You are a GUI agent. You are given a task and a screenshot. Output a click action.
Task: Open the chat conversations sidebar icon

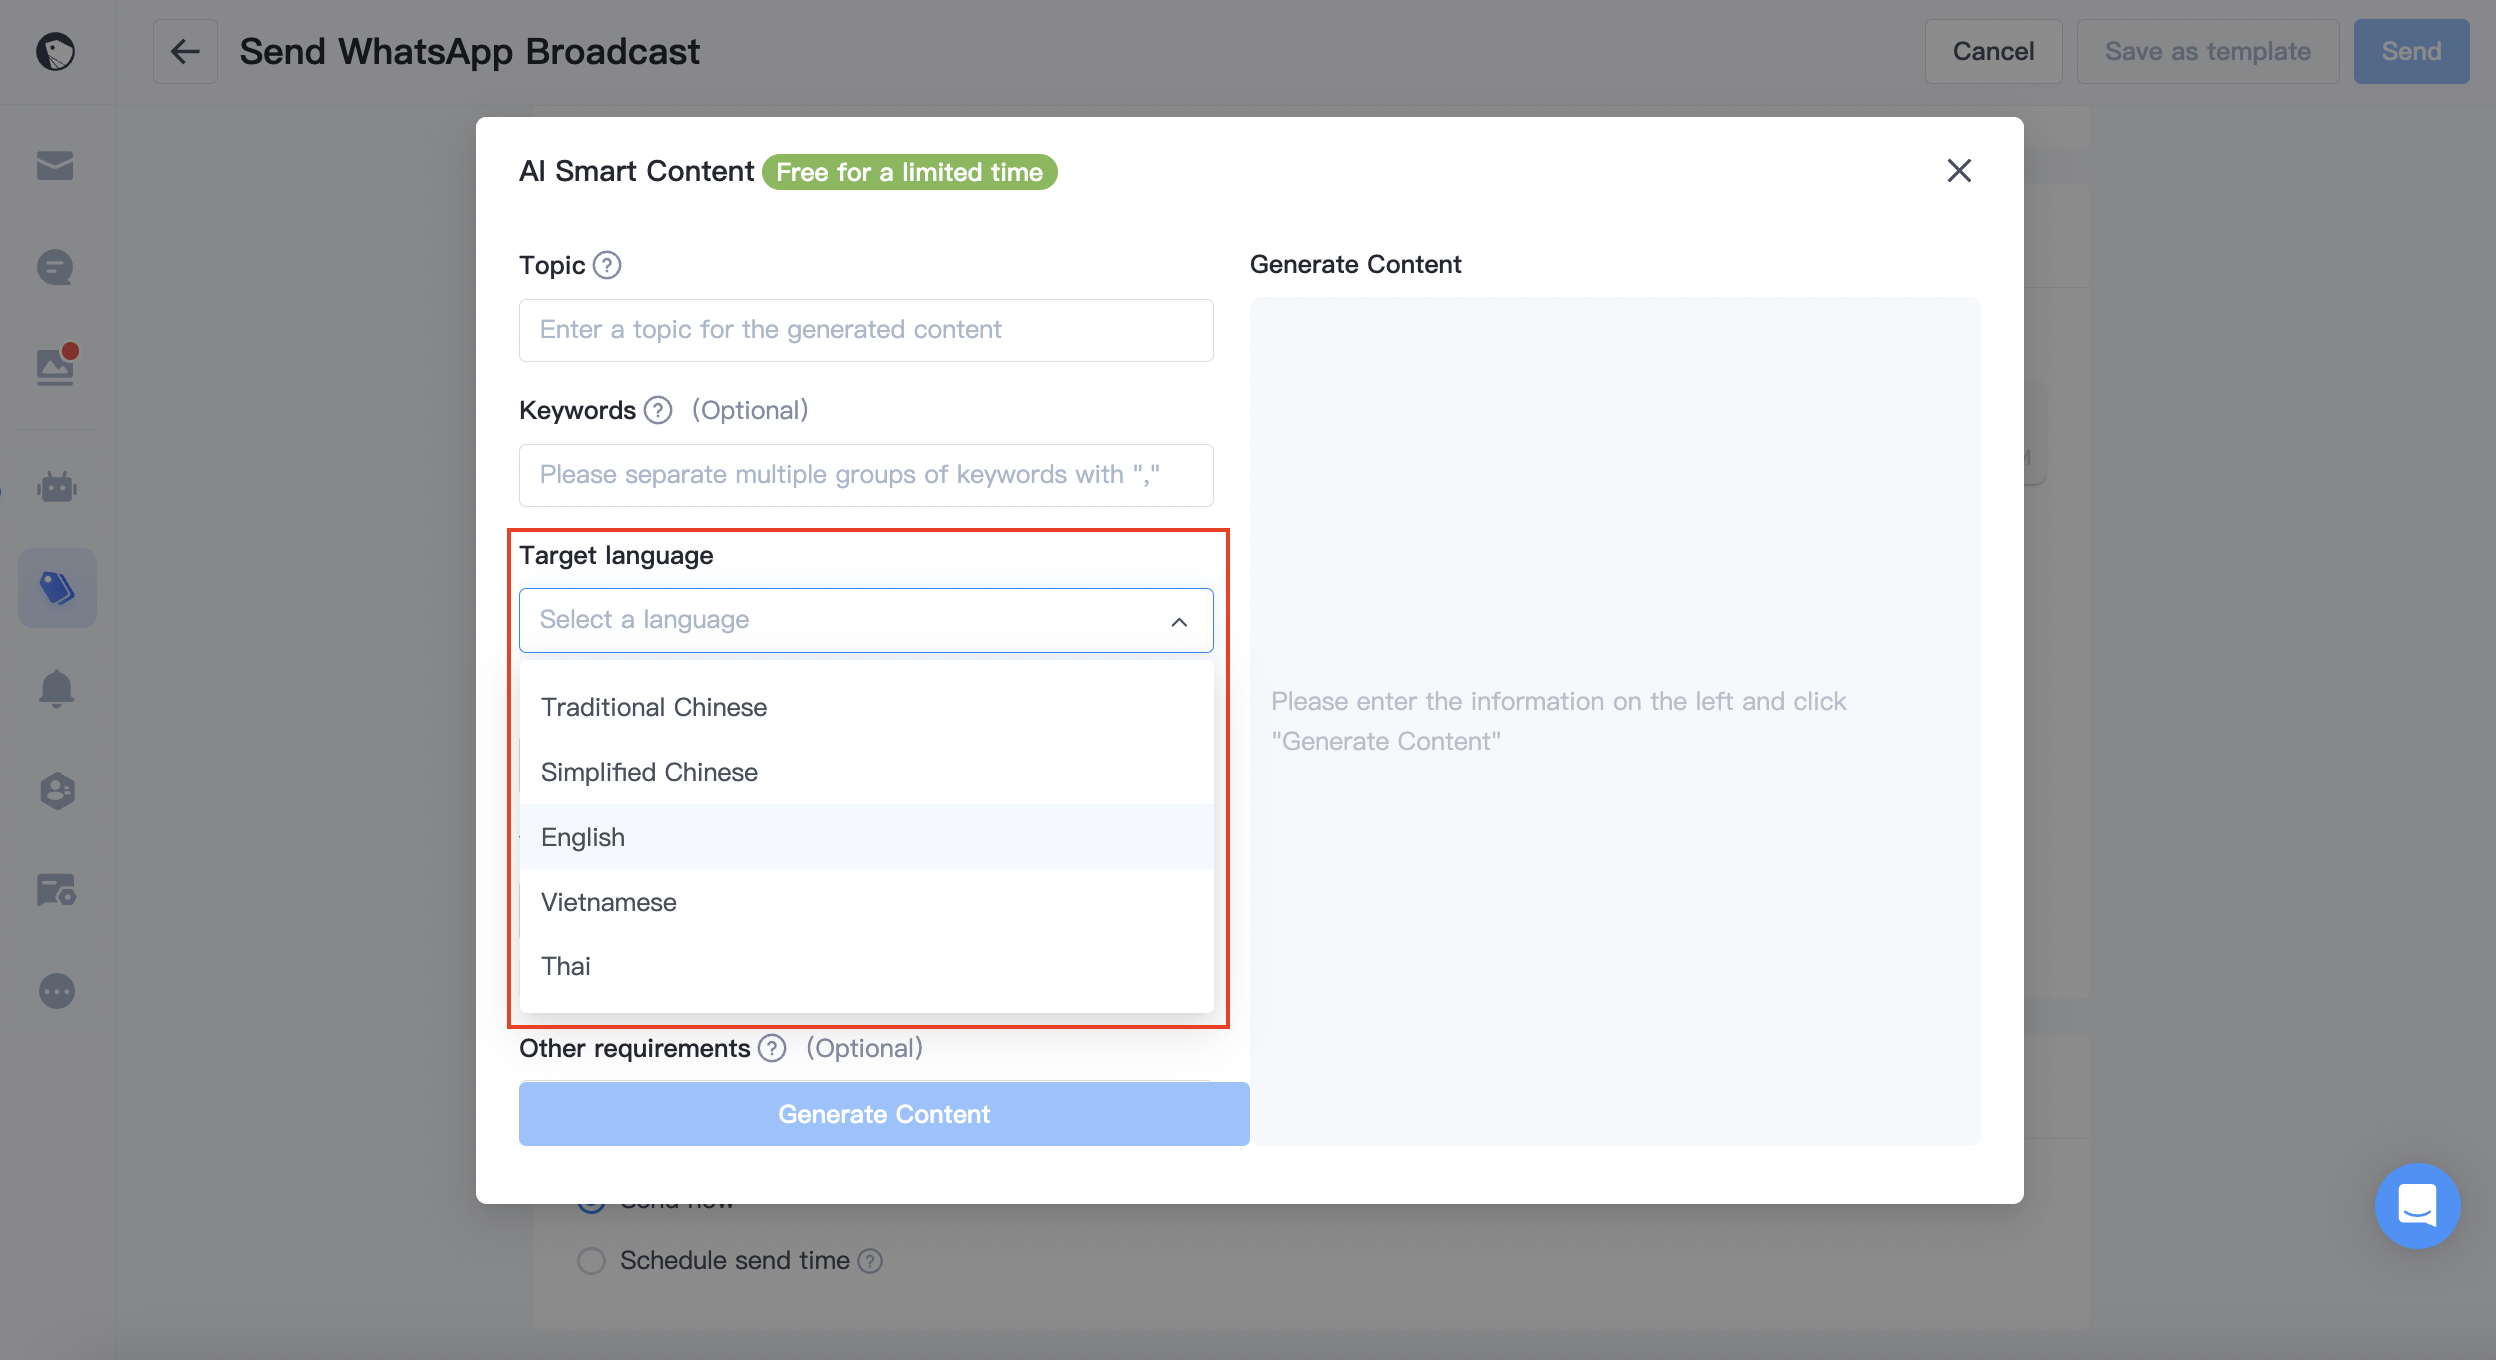55,268
